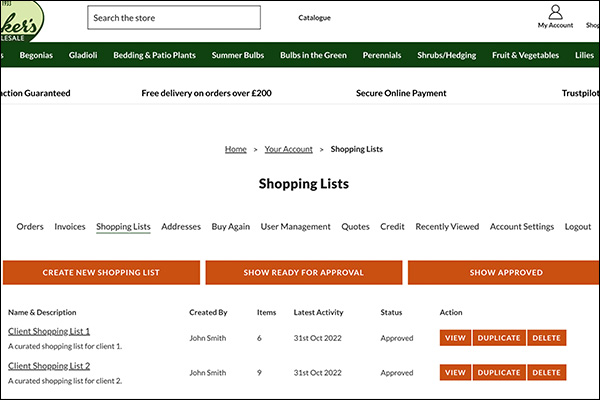
Task: Click the My Account person icon
Action: (x=556, y=12)
